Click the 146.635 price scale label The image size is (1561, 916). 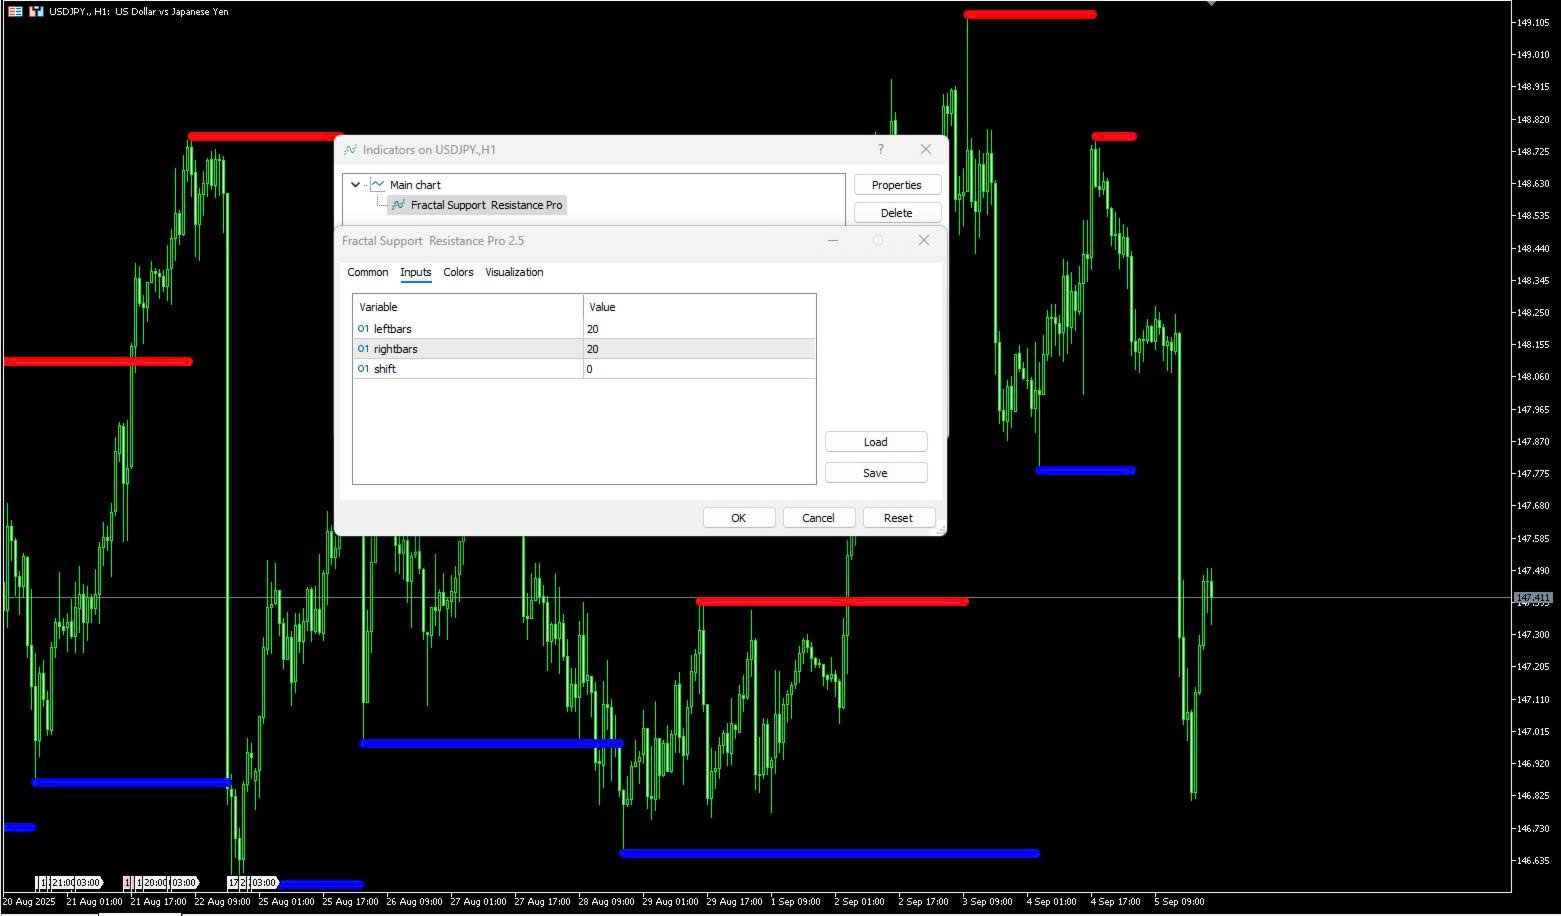tap(1533, 860)
